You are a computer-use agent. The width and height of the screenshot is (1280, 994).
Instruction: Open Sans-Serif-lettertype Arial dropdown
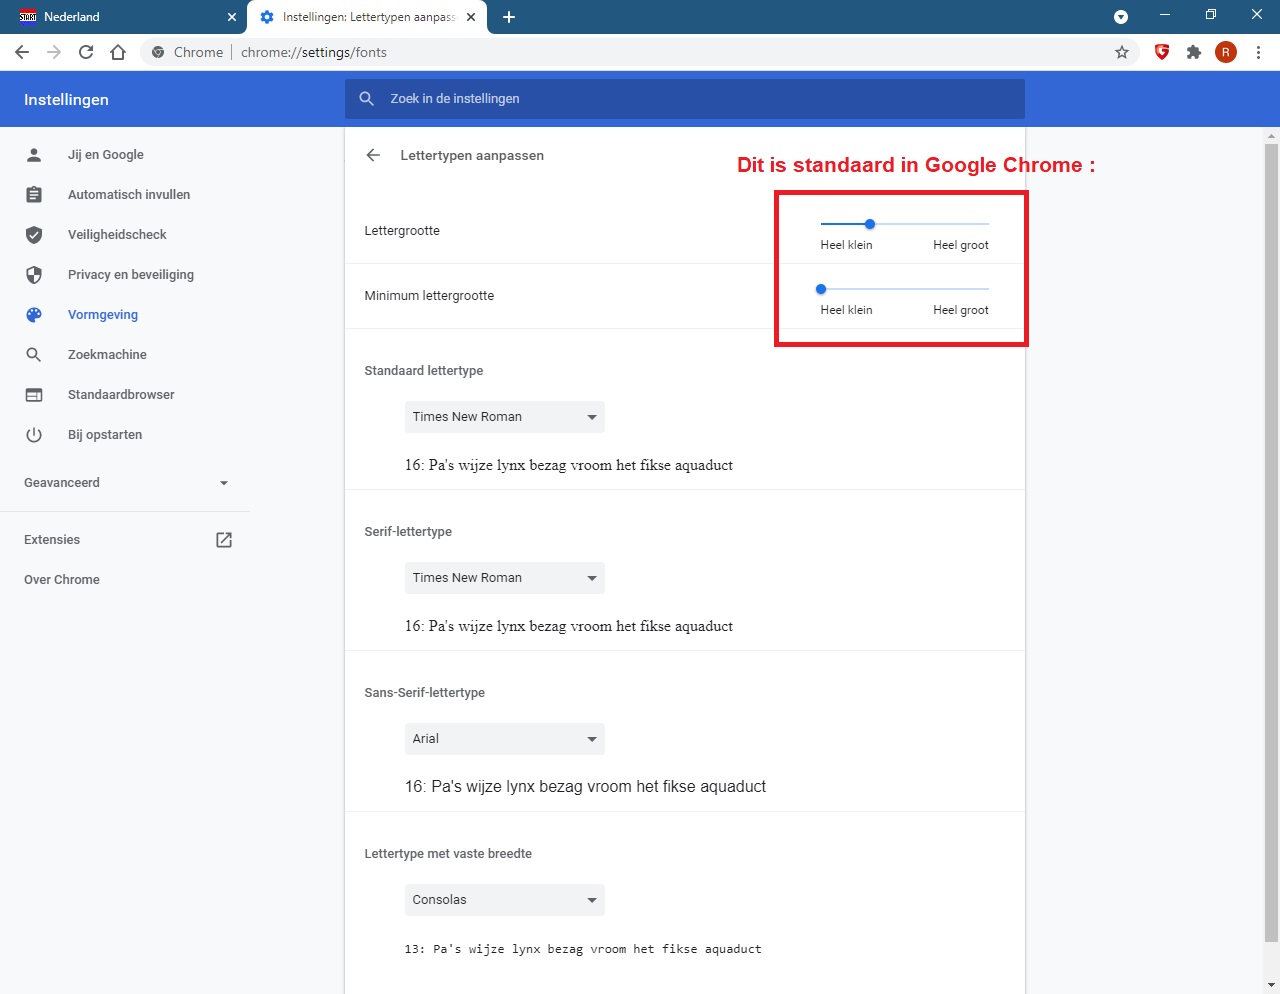click(505, 739)
